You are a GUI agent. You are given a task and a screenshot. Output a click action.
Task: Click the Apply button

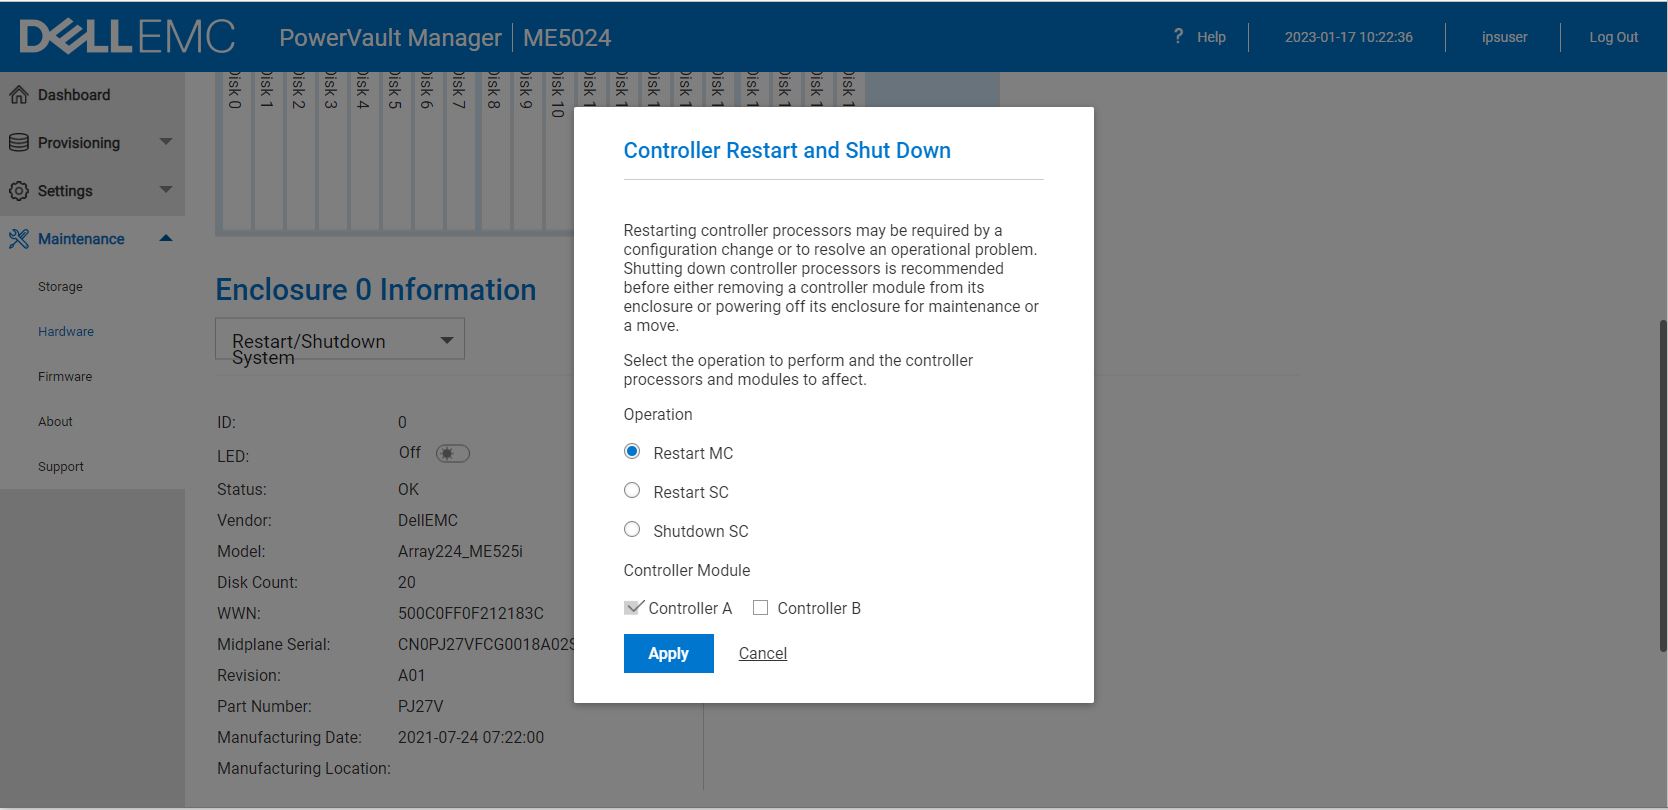coord(669,654)
